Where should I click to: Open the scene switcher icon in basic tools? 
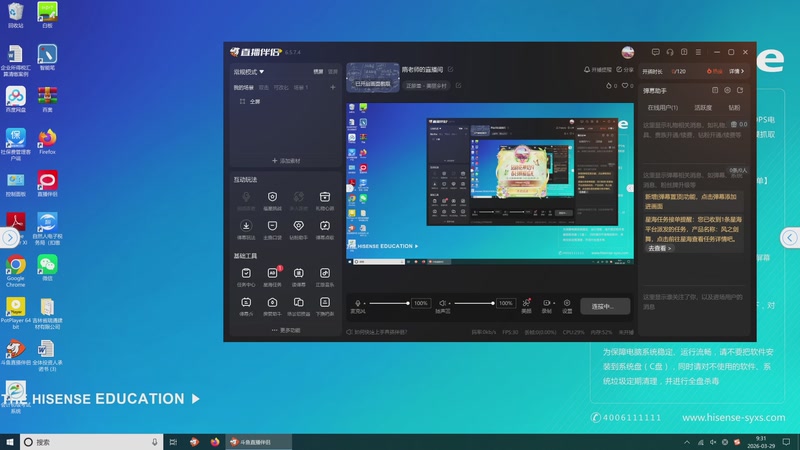pyautogui.click(x=298, y=303)
